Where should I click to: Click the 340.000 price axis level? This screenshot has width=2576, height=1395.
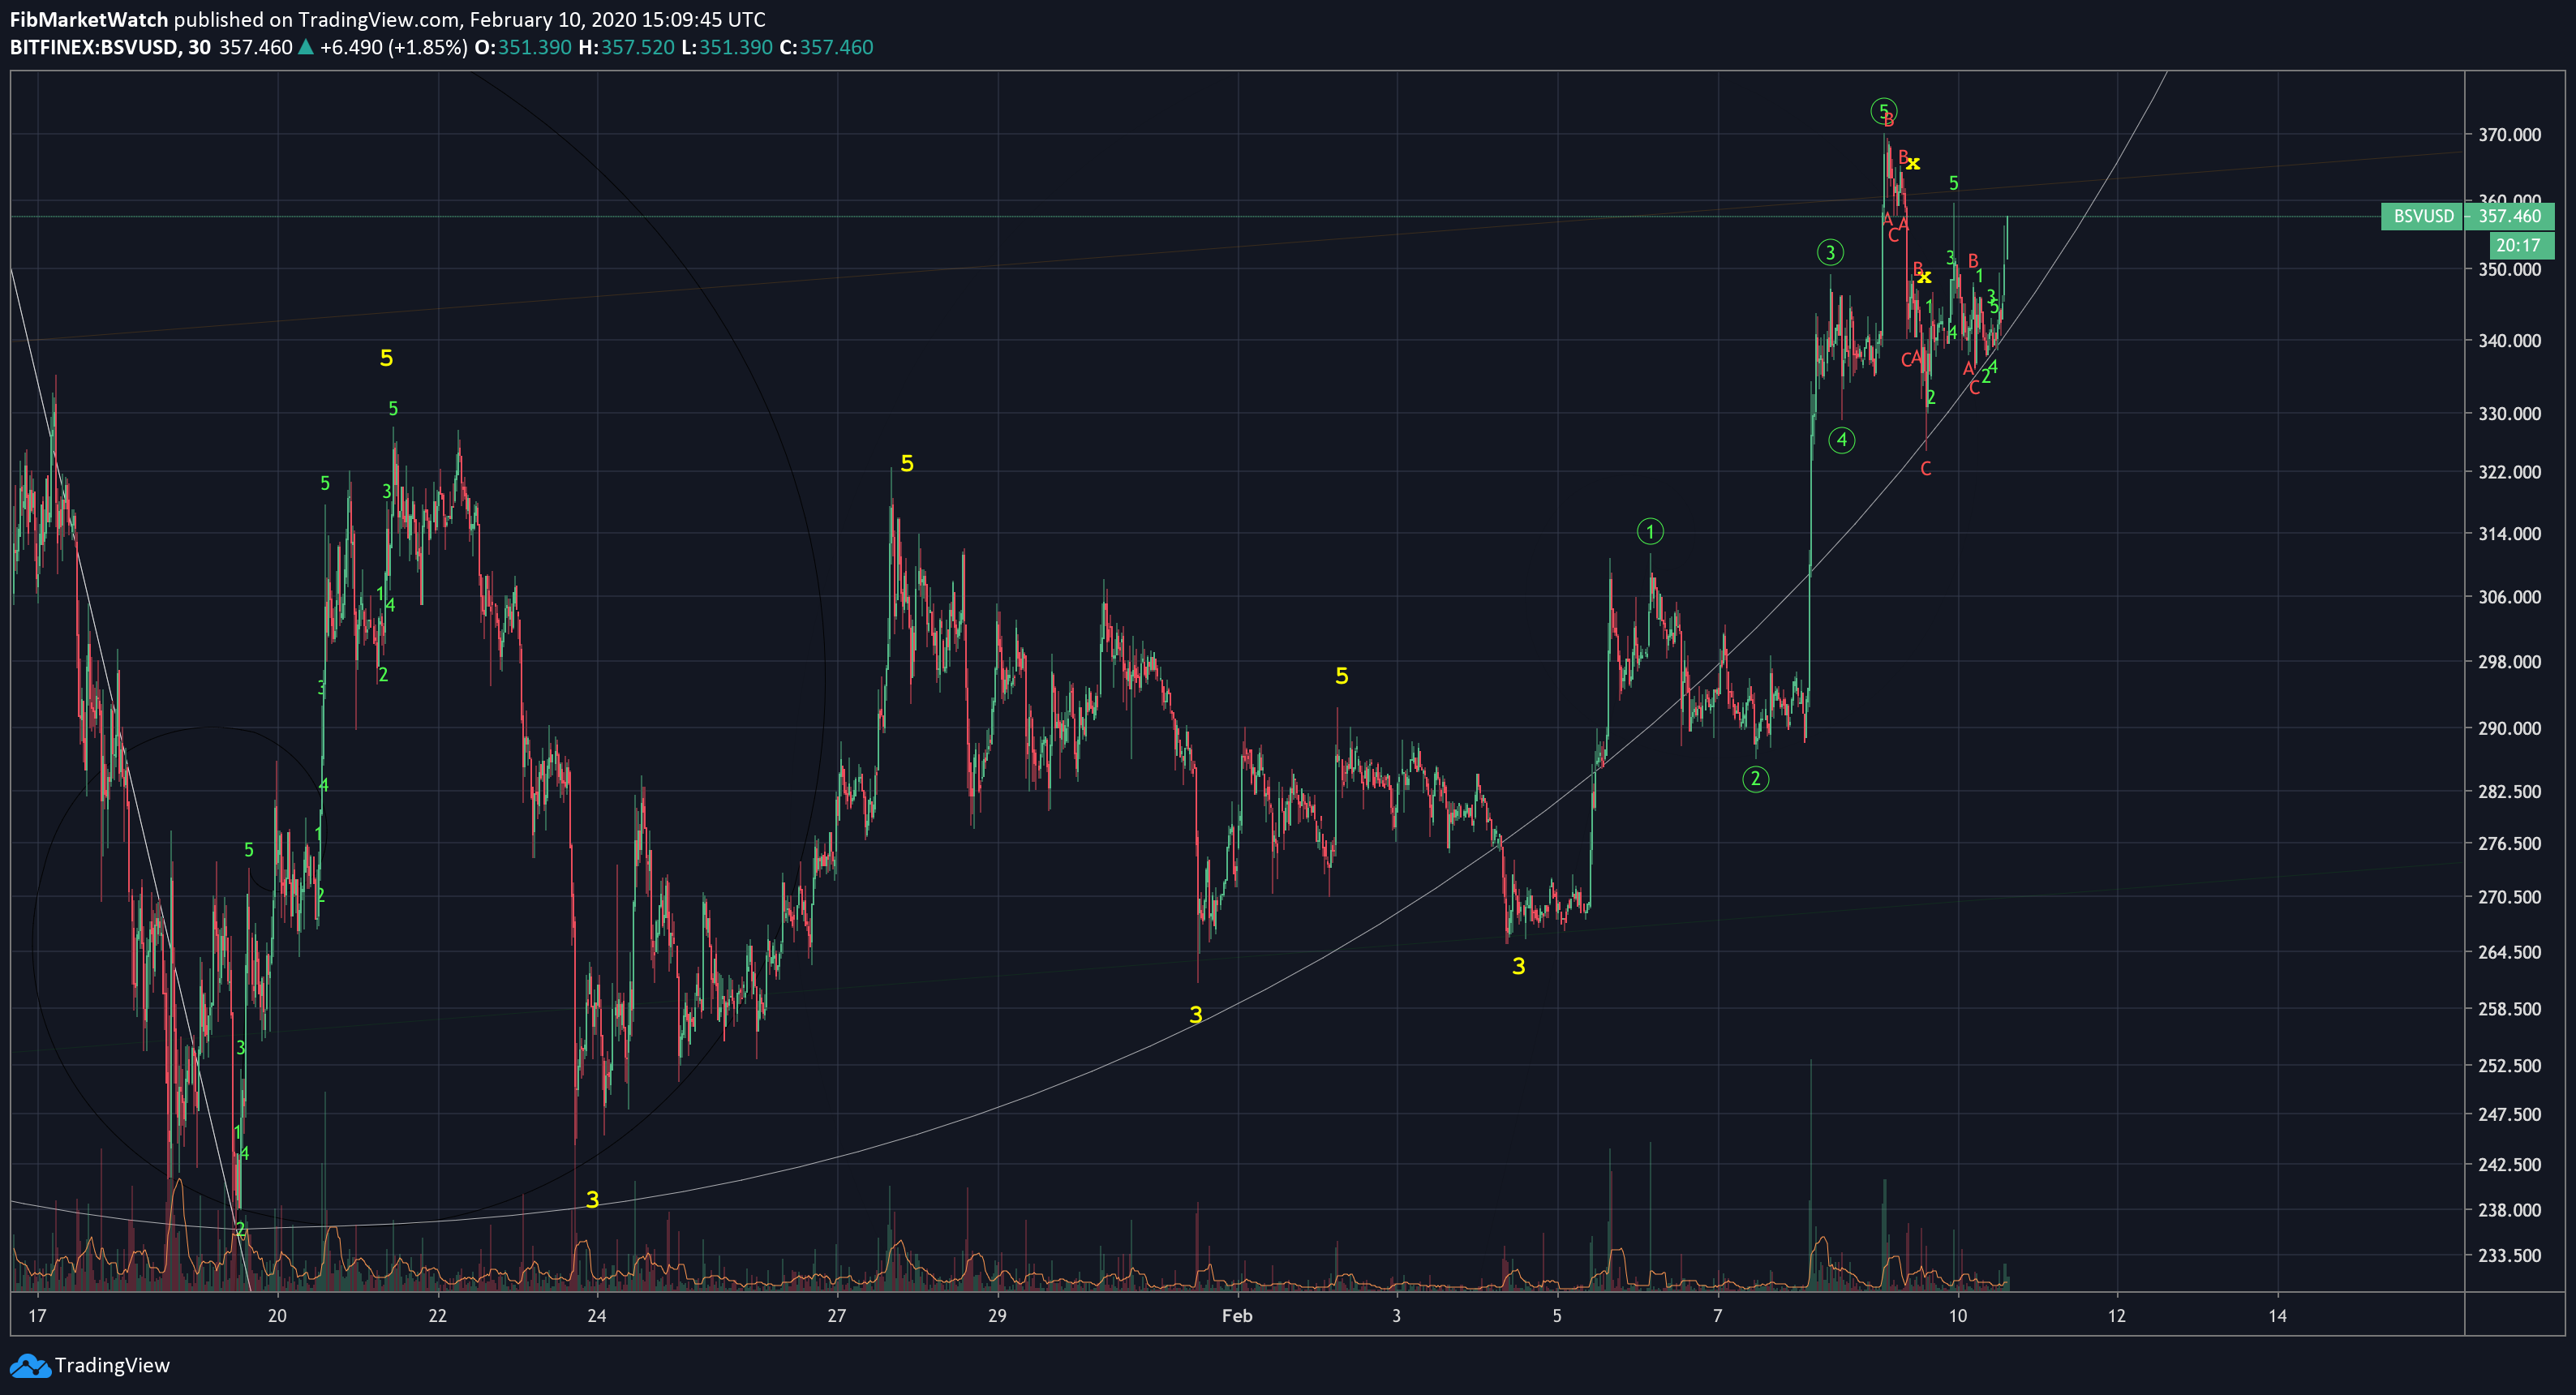click(x=2509, y=341)
